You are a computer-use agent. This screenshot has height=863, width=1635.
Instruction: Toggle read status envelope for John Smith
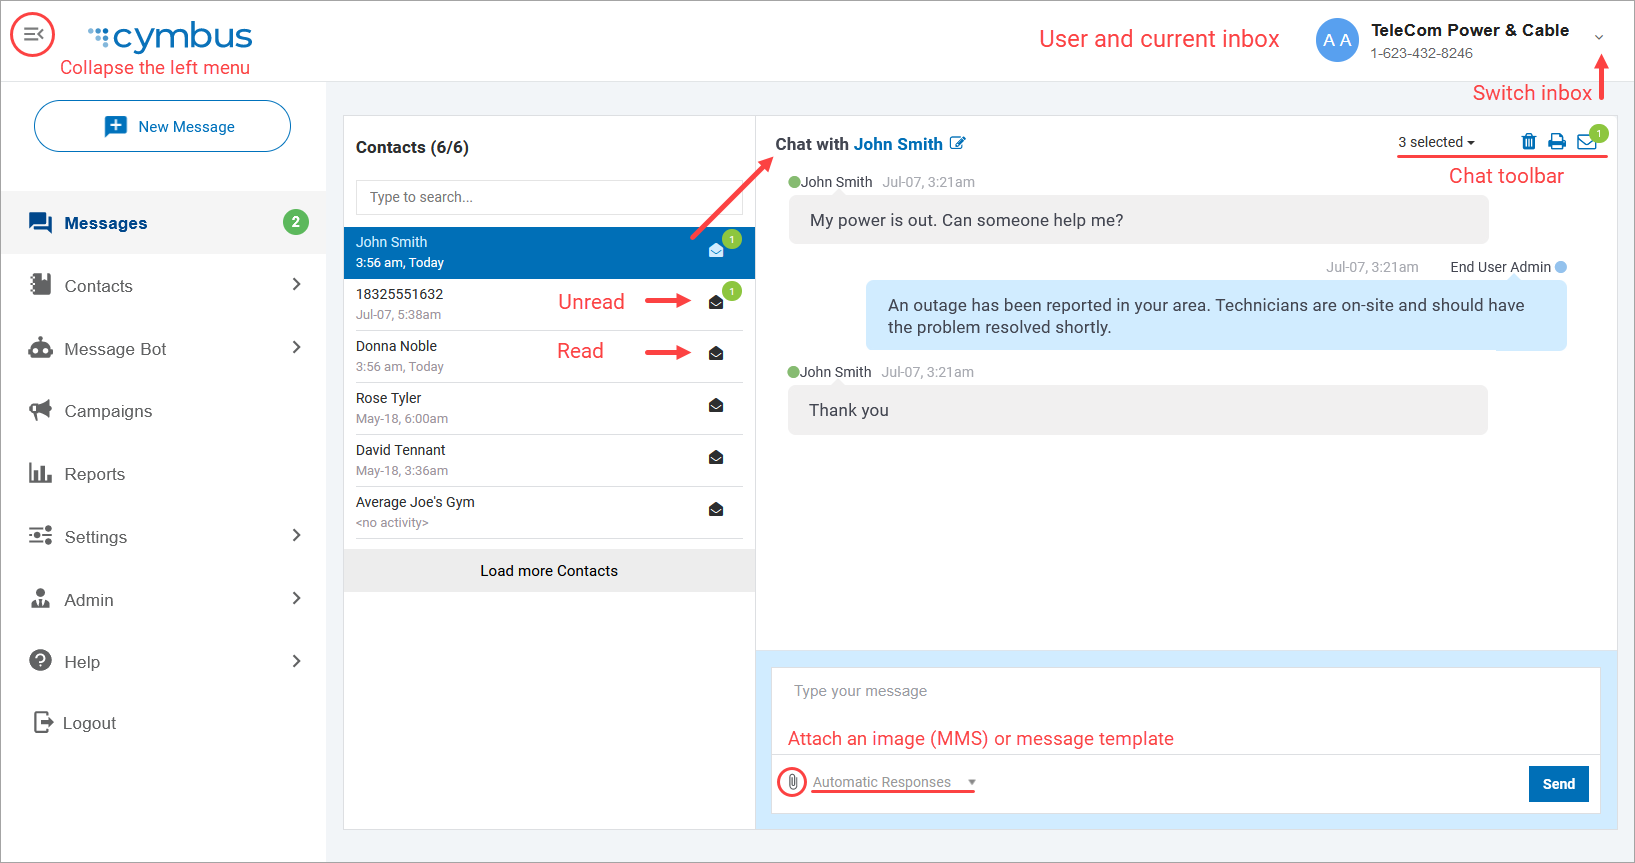(716, 250)
